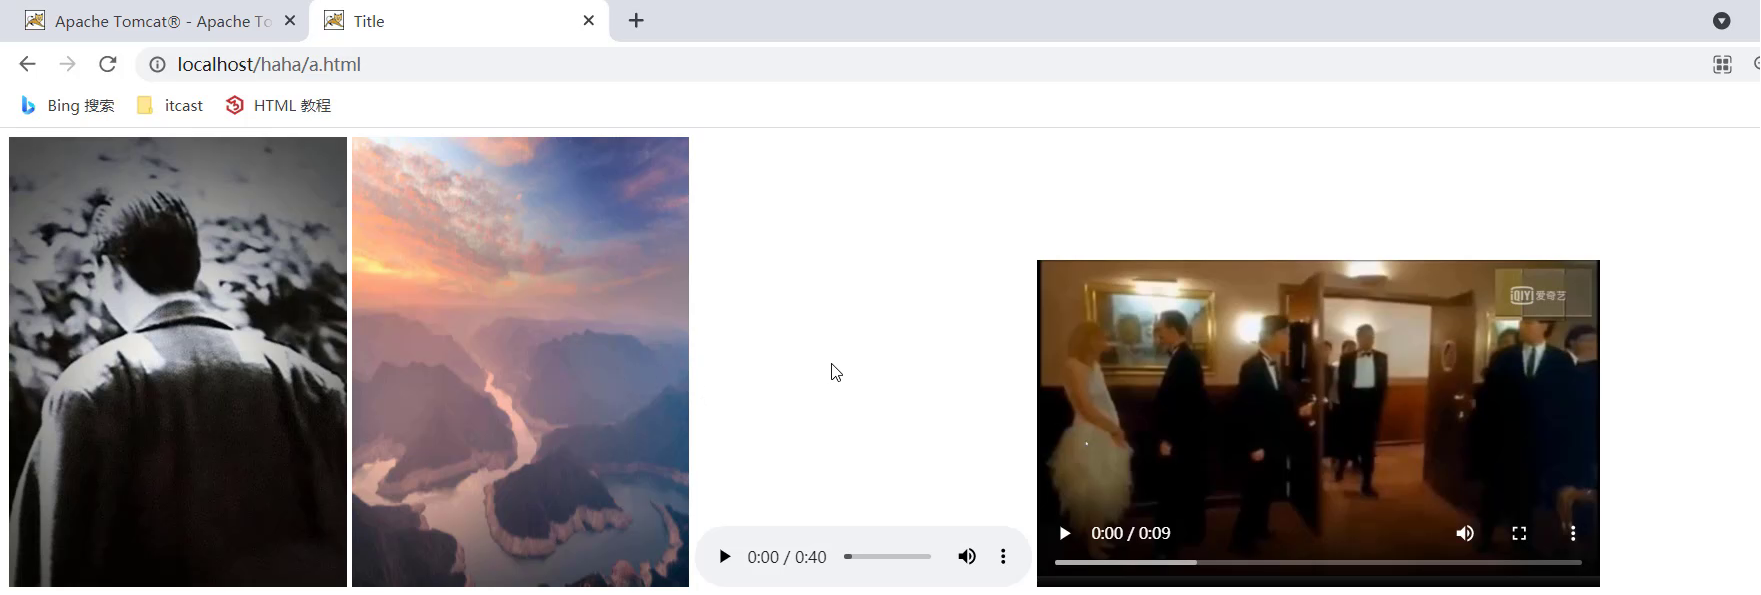Play the audio clip
The width and height of the screenshot is (1761, 595).
[725, 557]
